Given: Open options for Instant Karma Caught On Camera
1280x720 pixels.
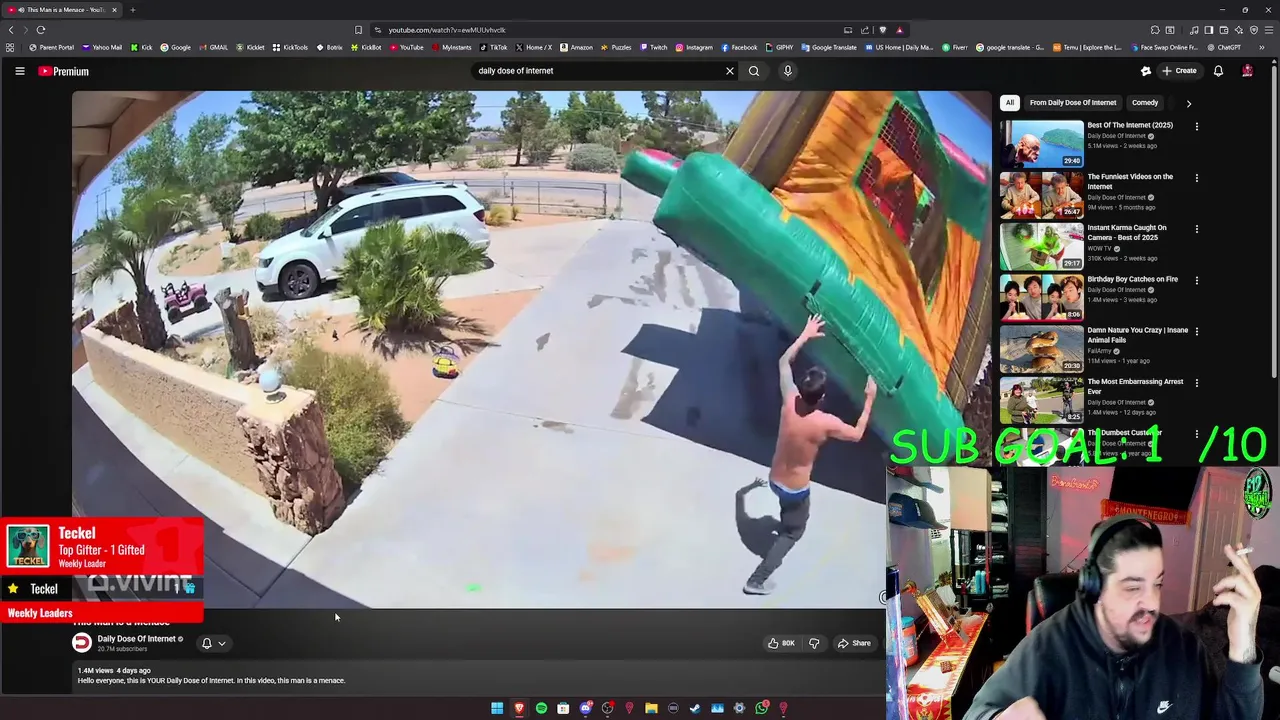Looking at the screenshot, I should pyautogui.click(x=1196, y=229).
